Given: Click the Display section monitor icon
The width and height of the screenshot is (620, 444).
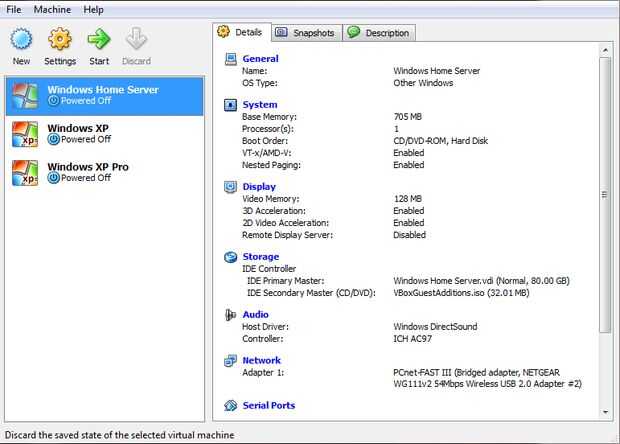Looking at the screenshot, I should pos(231,187).
